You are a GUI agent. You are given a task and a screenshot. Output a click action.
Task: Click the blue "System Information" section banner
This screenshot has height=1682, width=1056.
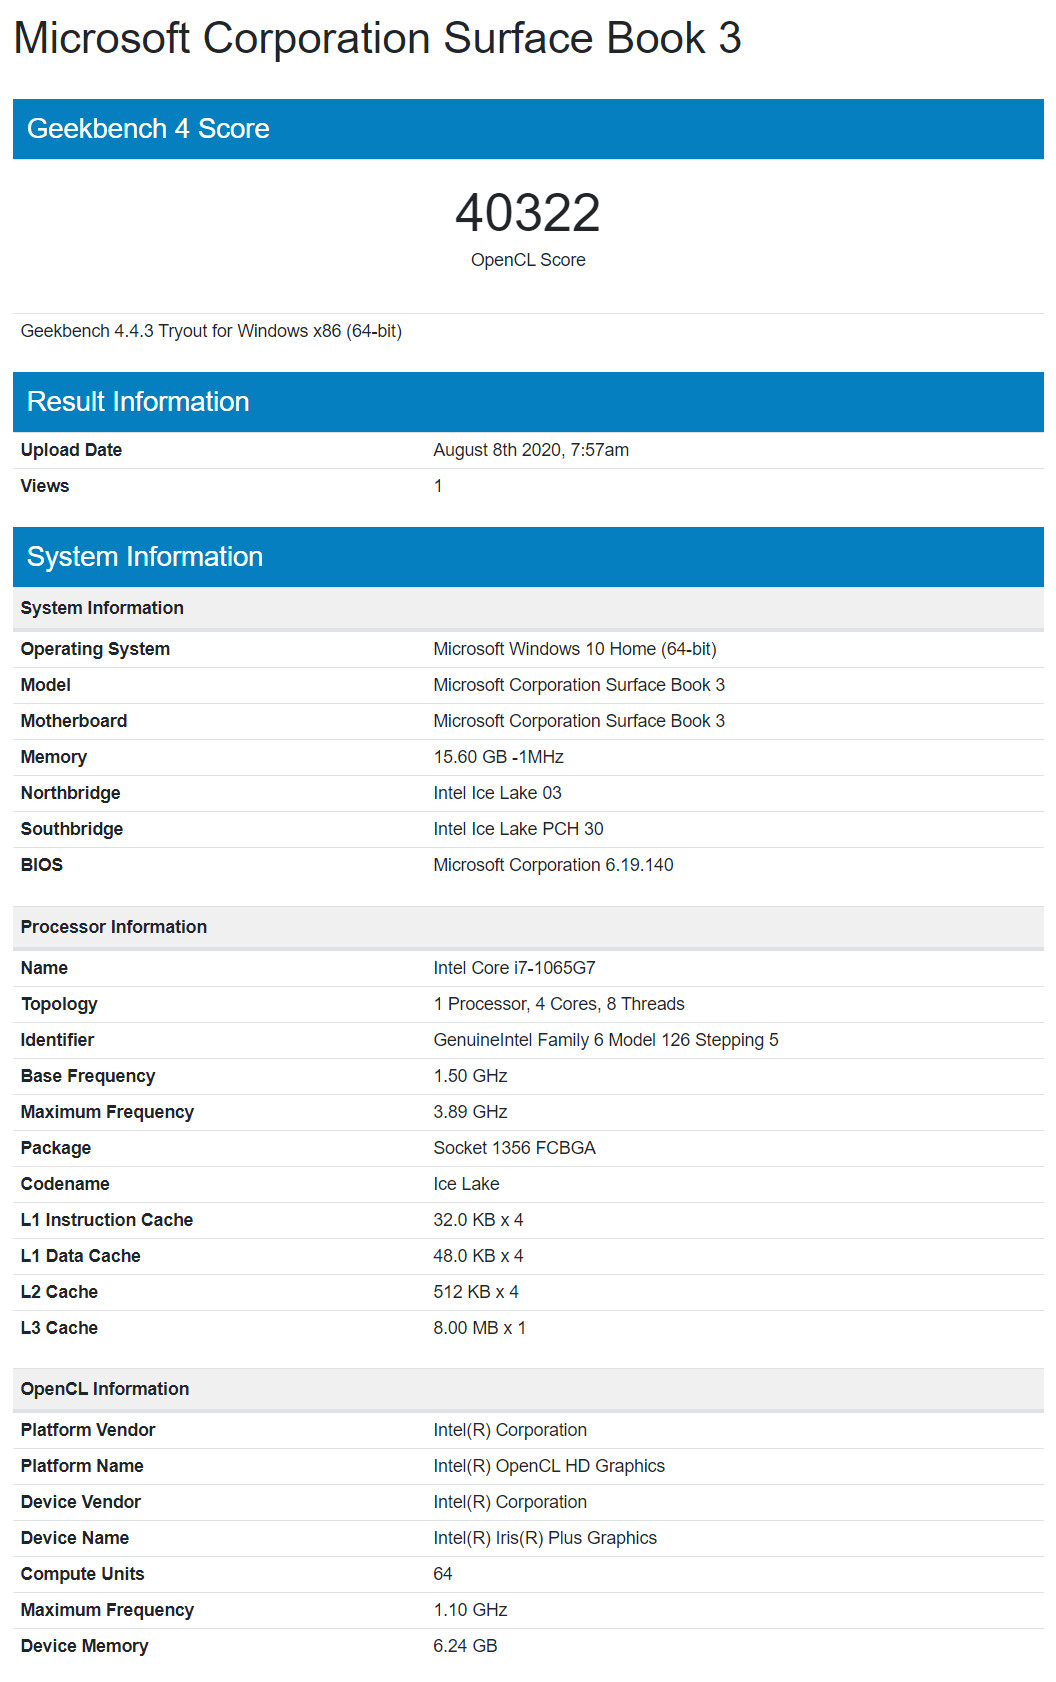[x=528, y=557]
